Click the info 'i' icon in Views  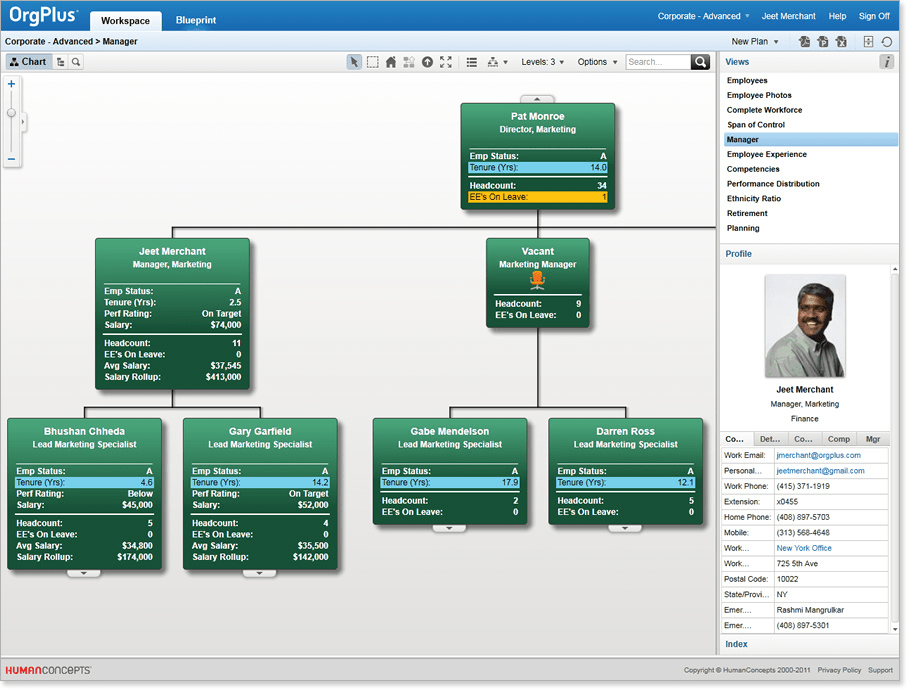pyautogui.click(x=886, y=61)
